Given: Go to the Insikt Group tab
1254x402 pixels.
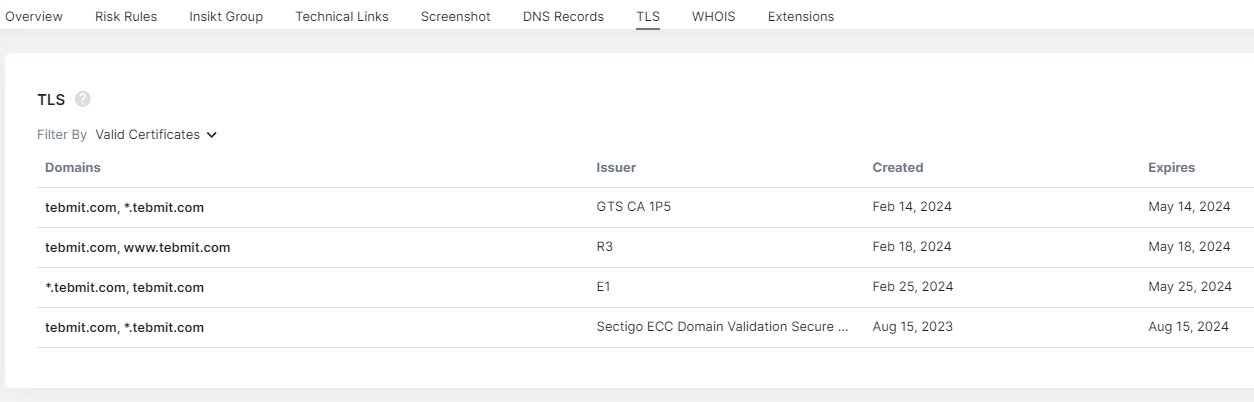Looking at the screenshot, I should click(x=226, y=16).
